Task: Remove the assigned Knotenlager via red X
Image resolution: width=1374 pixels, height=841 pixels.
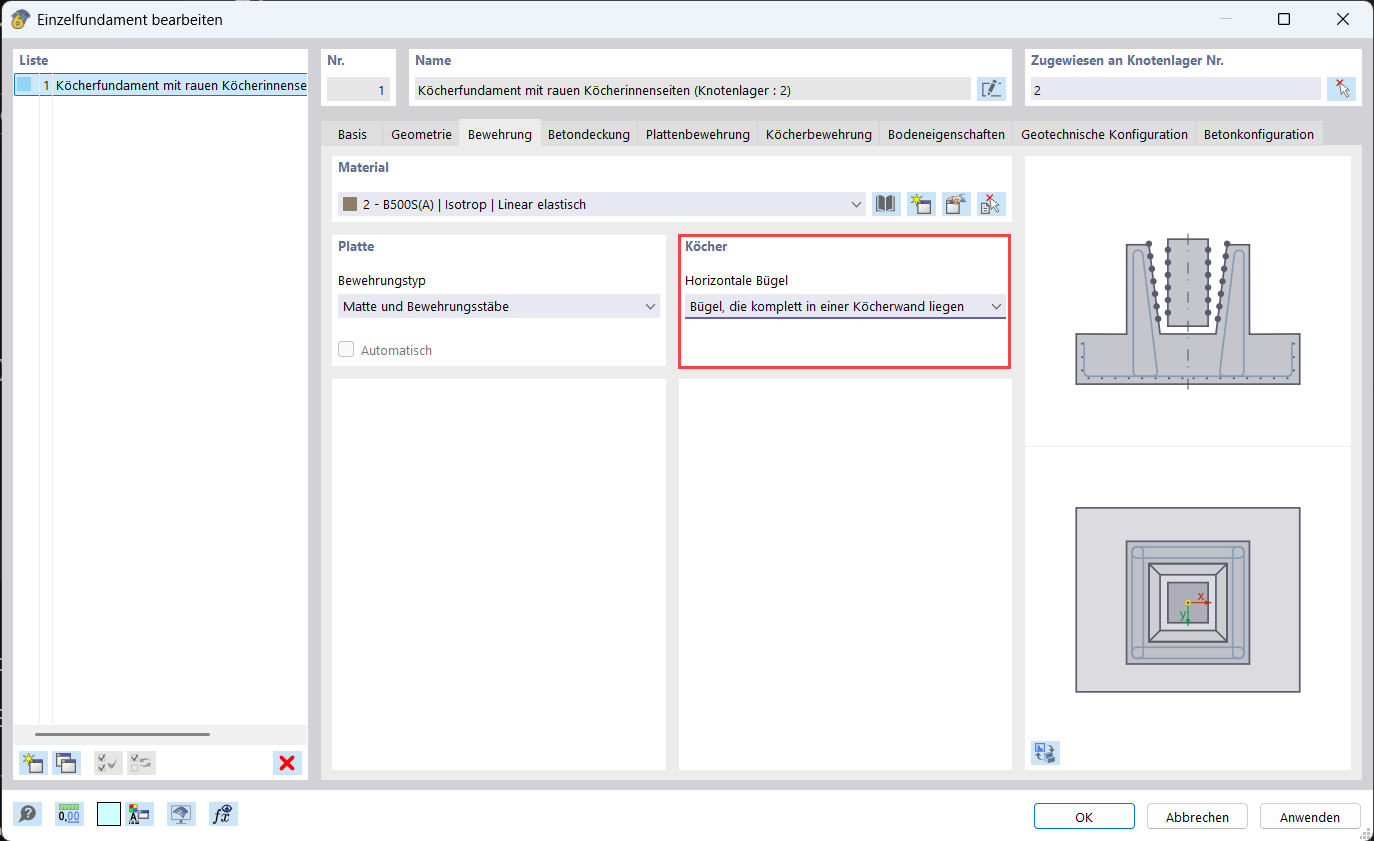Action: coord(1342,88)
